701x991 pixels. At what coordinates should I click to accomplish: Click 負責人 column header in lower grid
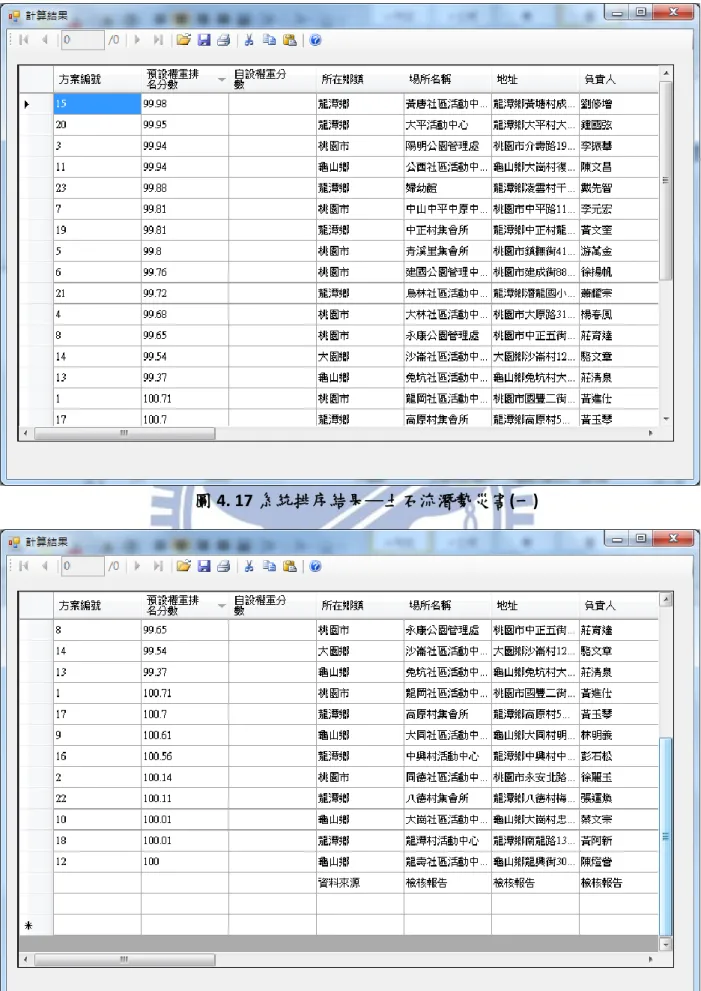click(619, 605)
